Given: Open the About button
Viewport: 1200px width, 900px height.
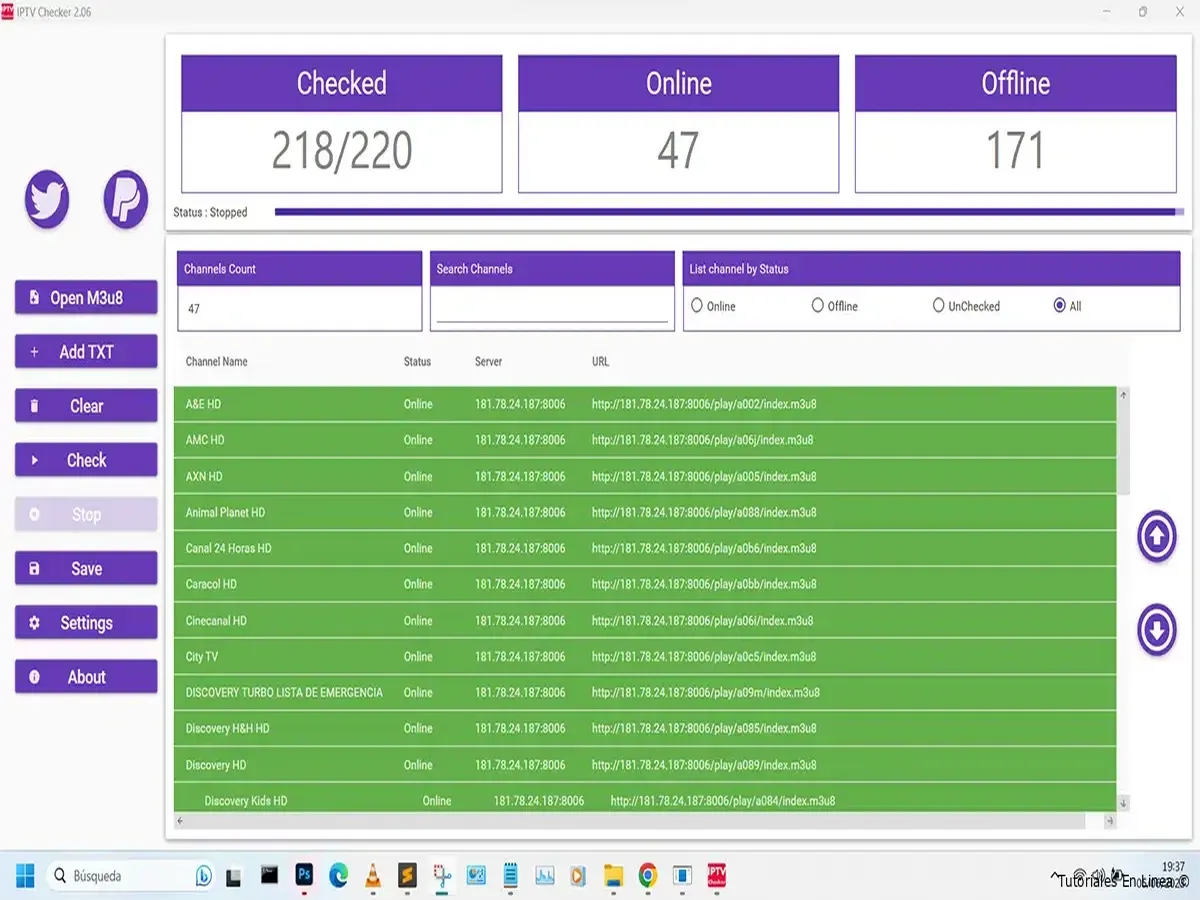Looking at the screenshot, I should [86, 676].
